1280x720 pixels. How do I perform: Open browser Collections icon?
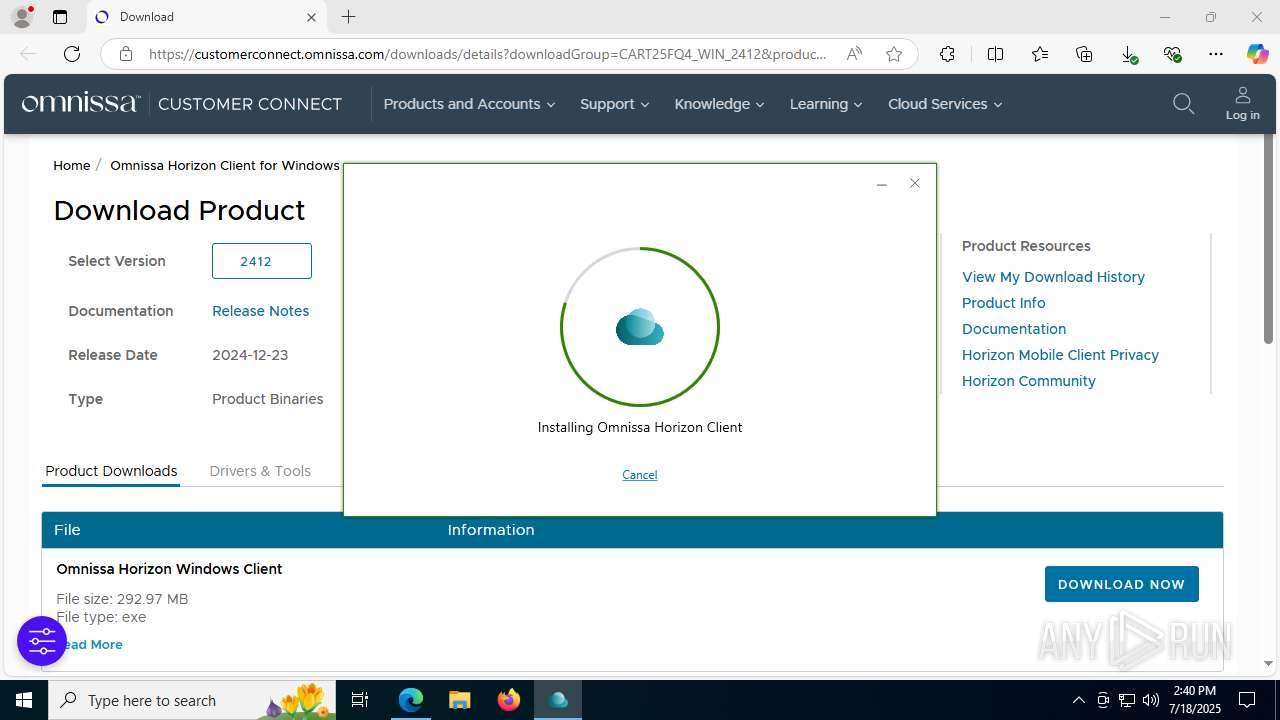tap(1084, 54)
